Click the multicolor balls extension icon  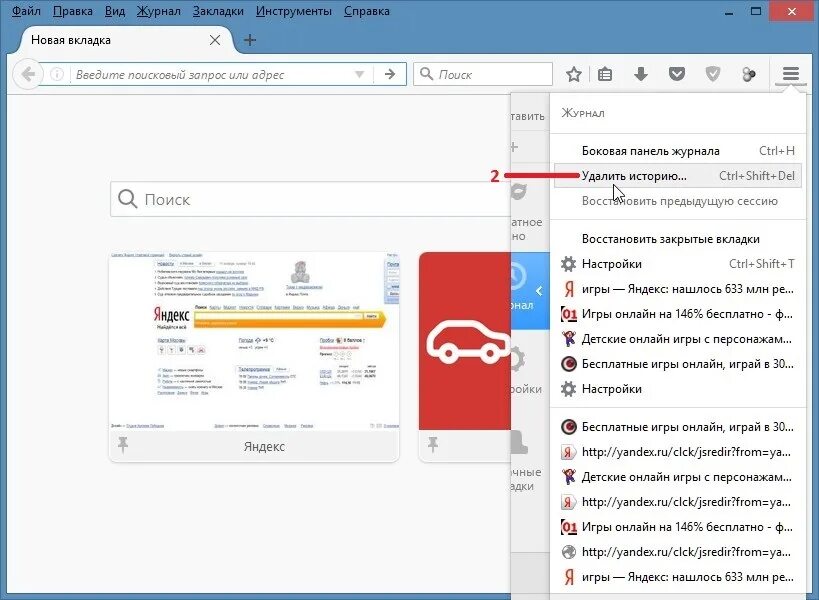click(748, 74)
